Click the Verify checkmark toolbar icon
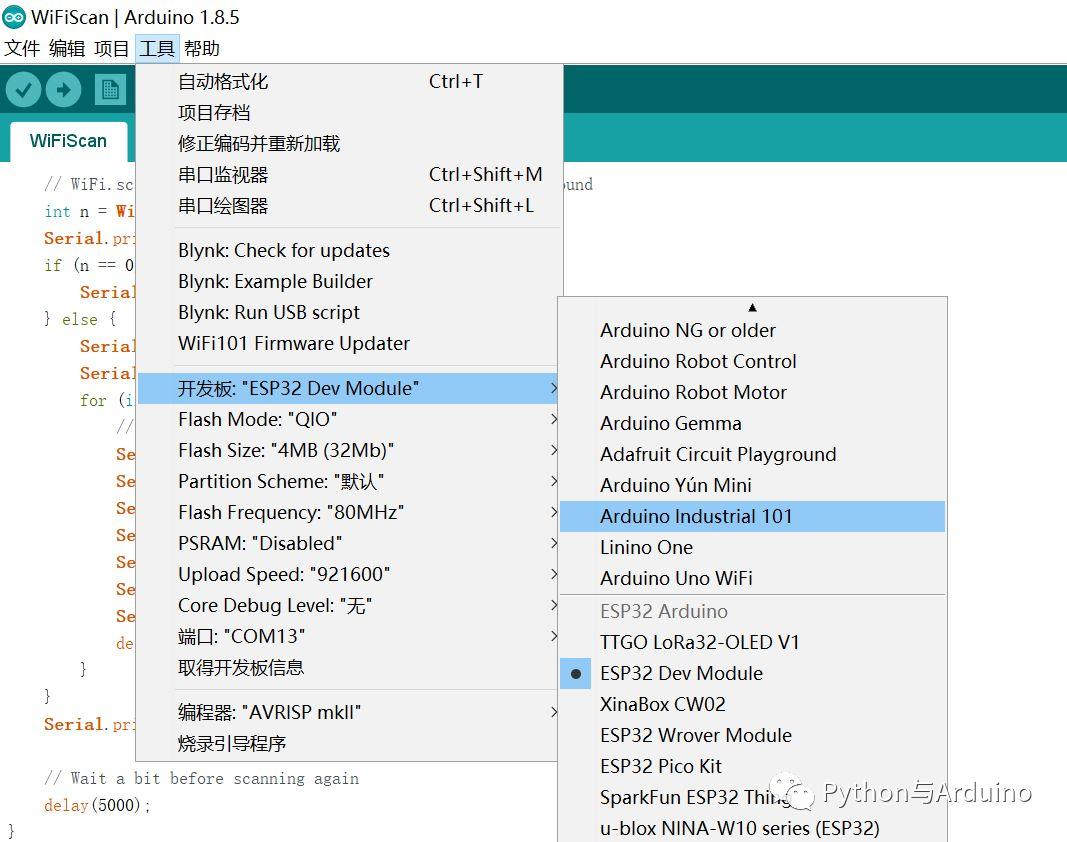 [x=24, y=90]
